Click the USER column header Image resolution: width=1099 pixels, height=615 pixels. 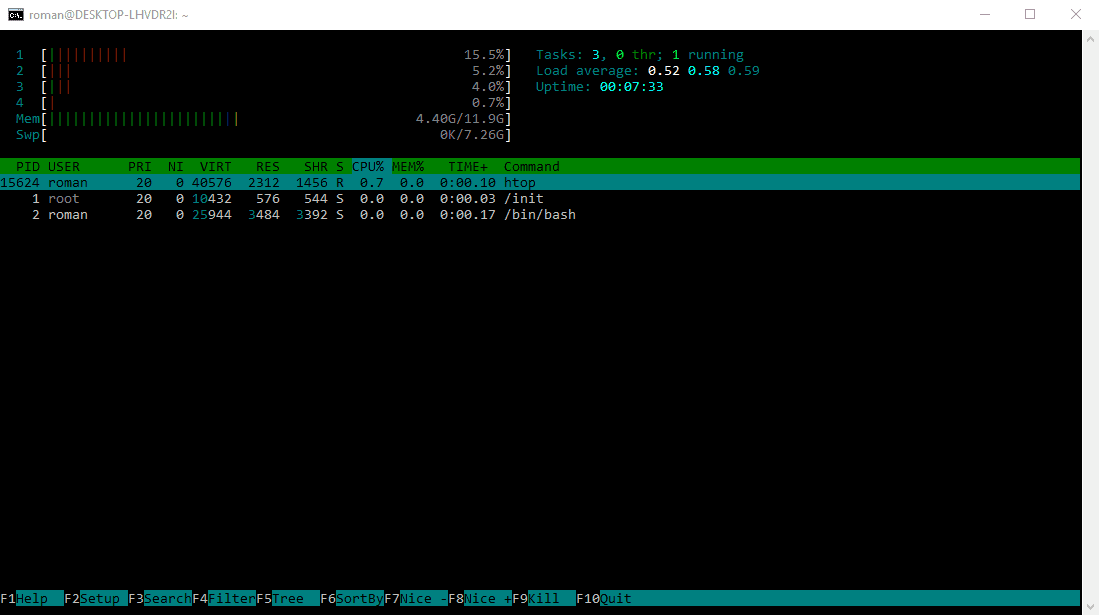[x=64, y=166]
